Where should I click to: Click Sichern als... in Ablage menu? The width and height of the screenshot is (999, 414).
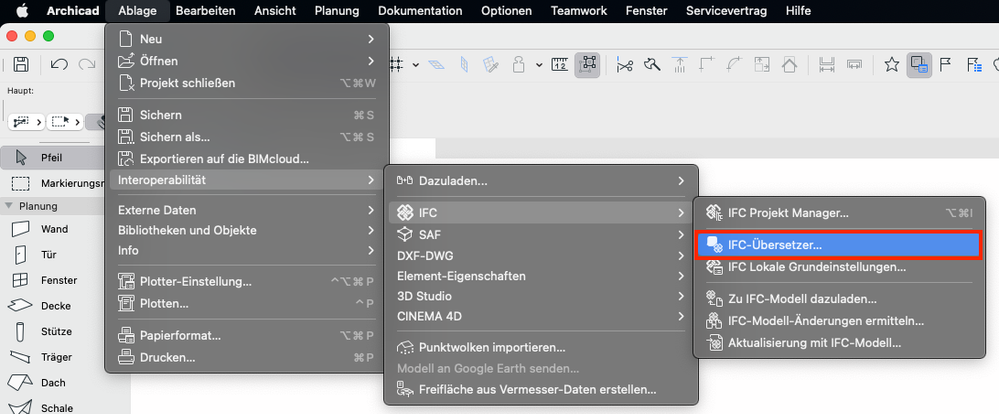coord(174,136)
